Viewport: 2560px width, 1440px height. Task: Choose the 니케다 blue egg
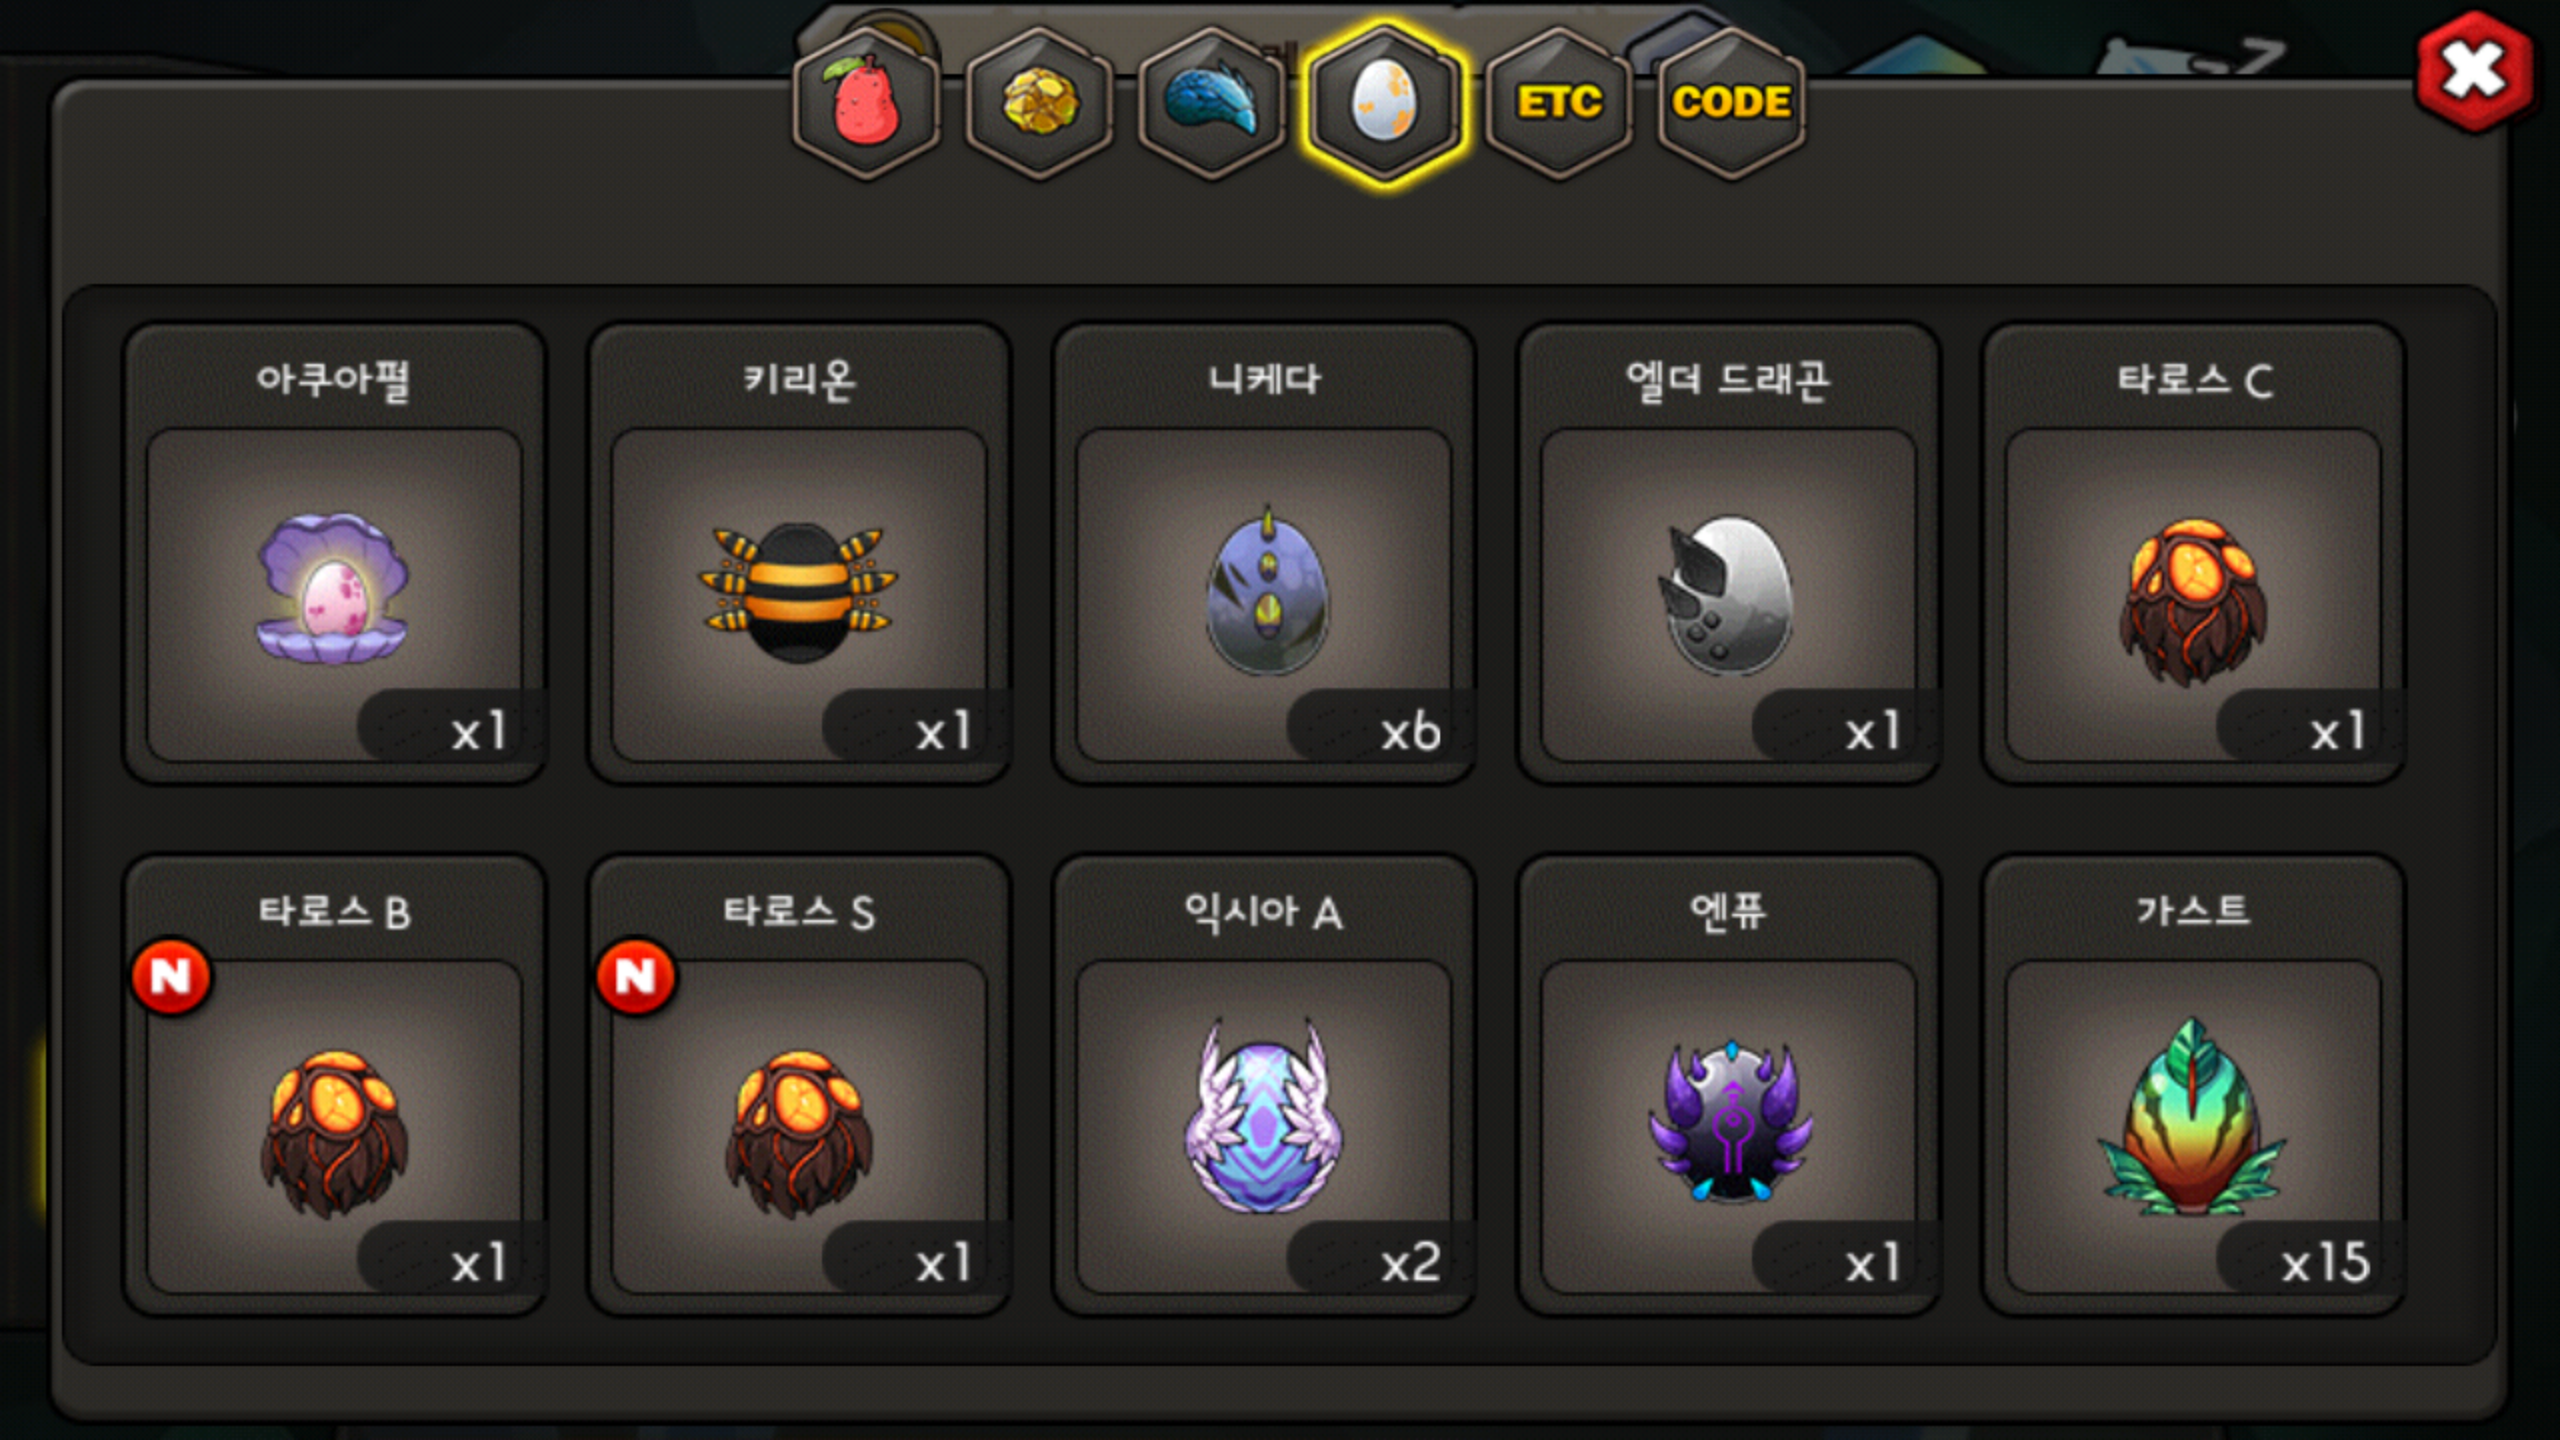point(1264,553)
